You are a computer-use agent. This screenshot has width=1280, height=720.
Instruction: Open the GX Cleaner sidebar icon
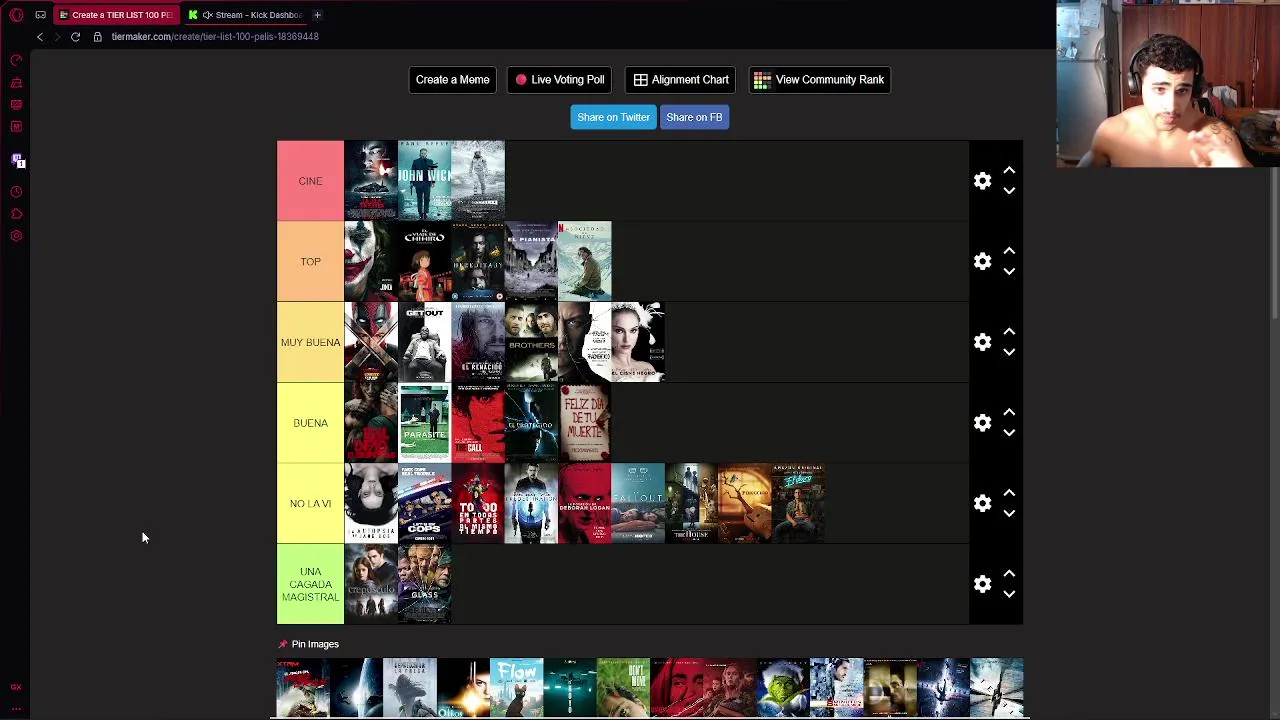pos(16,83)
